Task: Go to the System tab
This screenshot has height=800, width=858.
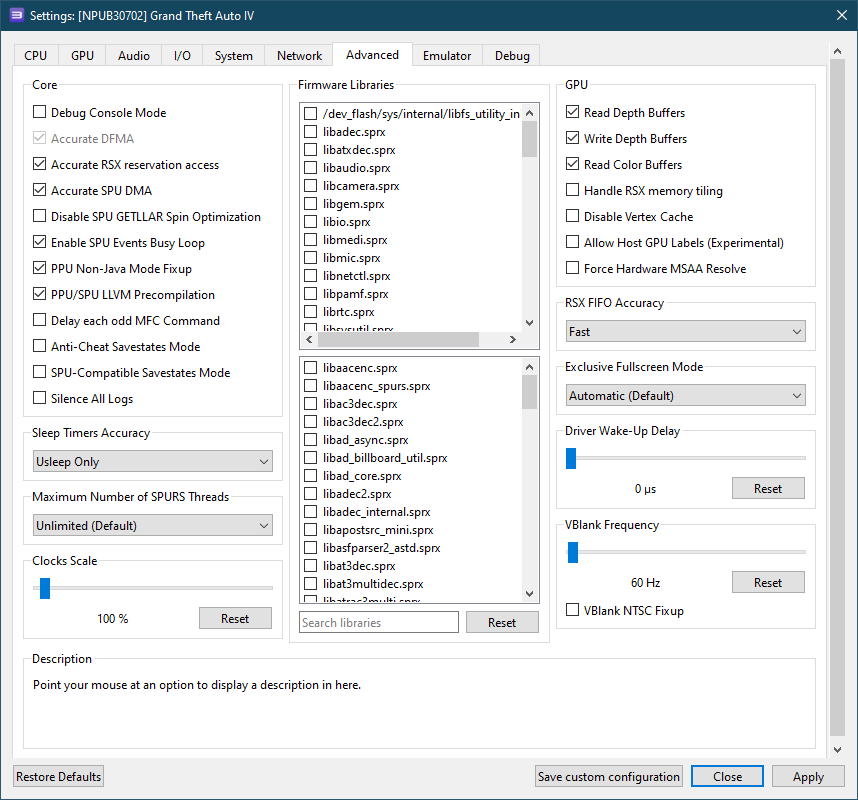Action: (233, 56)
